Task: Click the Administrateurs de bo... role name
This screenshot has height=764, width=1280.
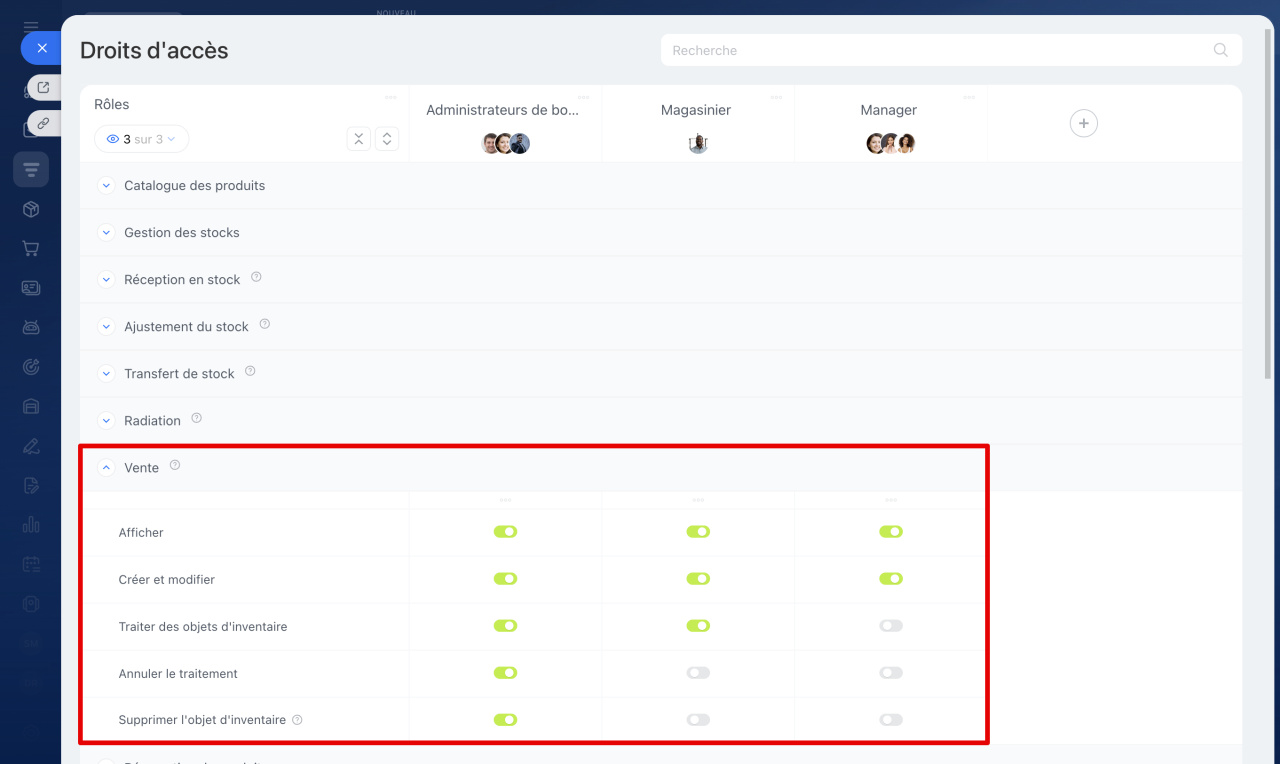Action: tap(502, 110)
